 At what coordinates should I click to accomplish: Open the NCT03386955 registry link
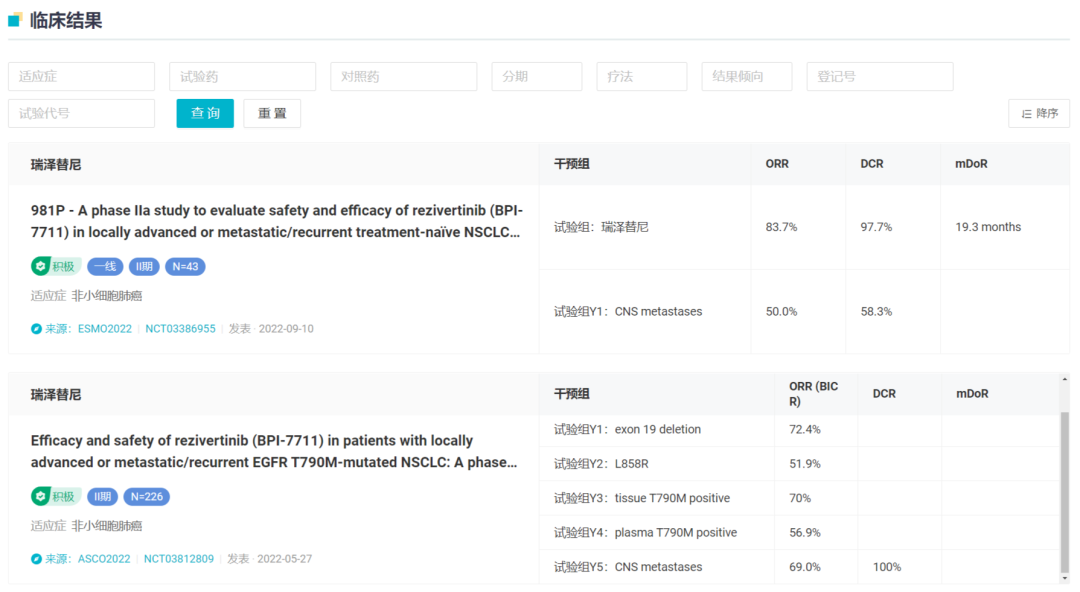click(x=180, y=329)
